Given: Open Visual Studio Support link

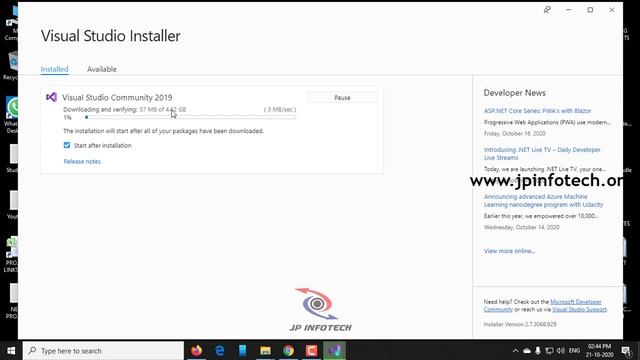Looking at the screenshot, I should tap(579, 310).
